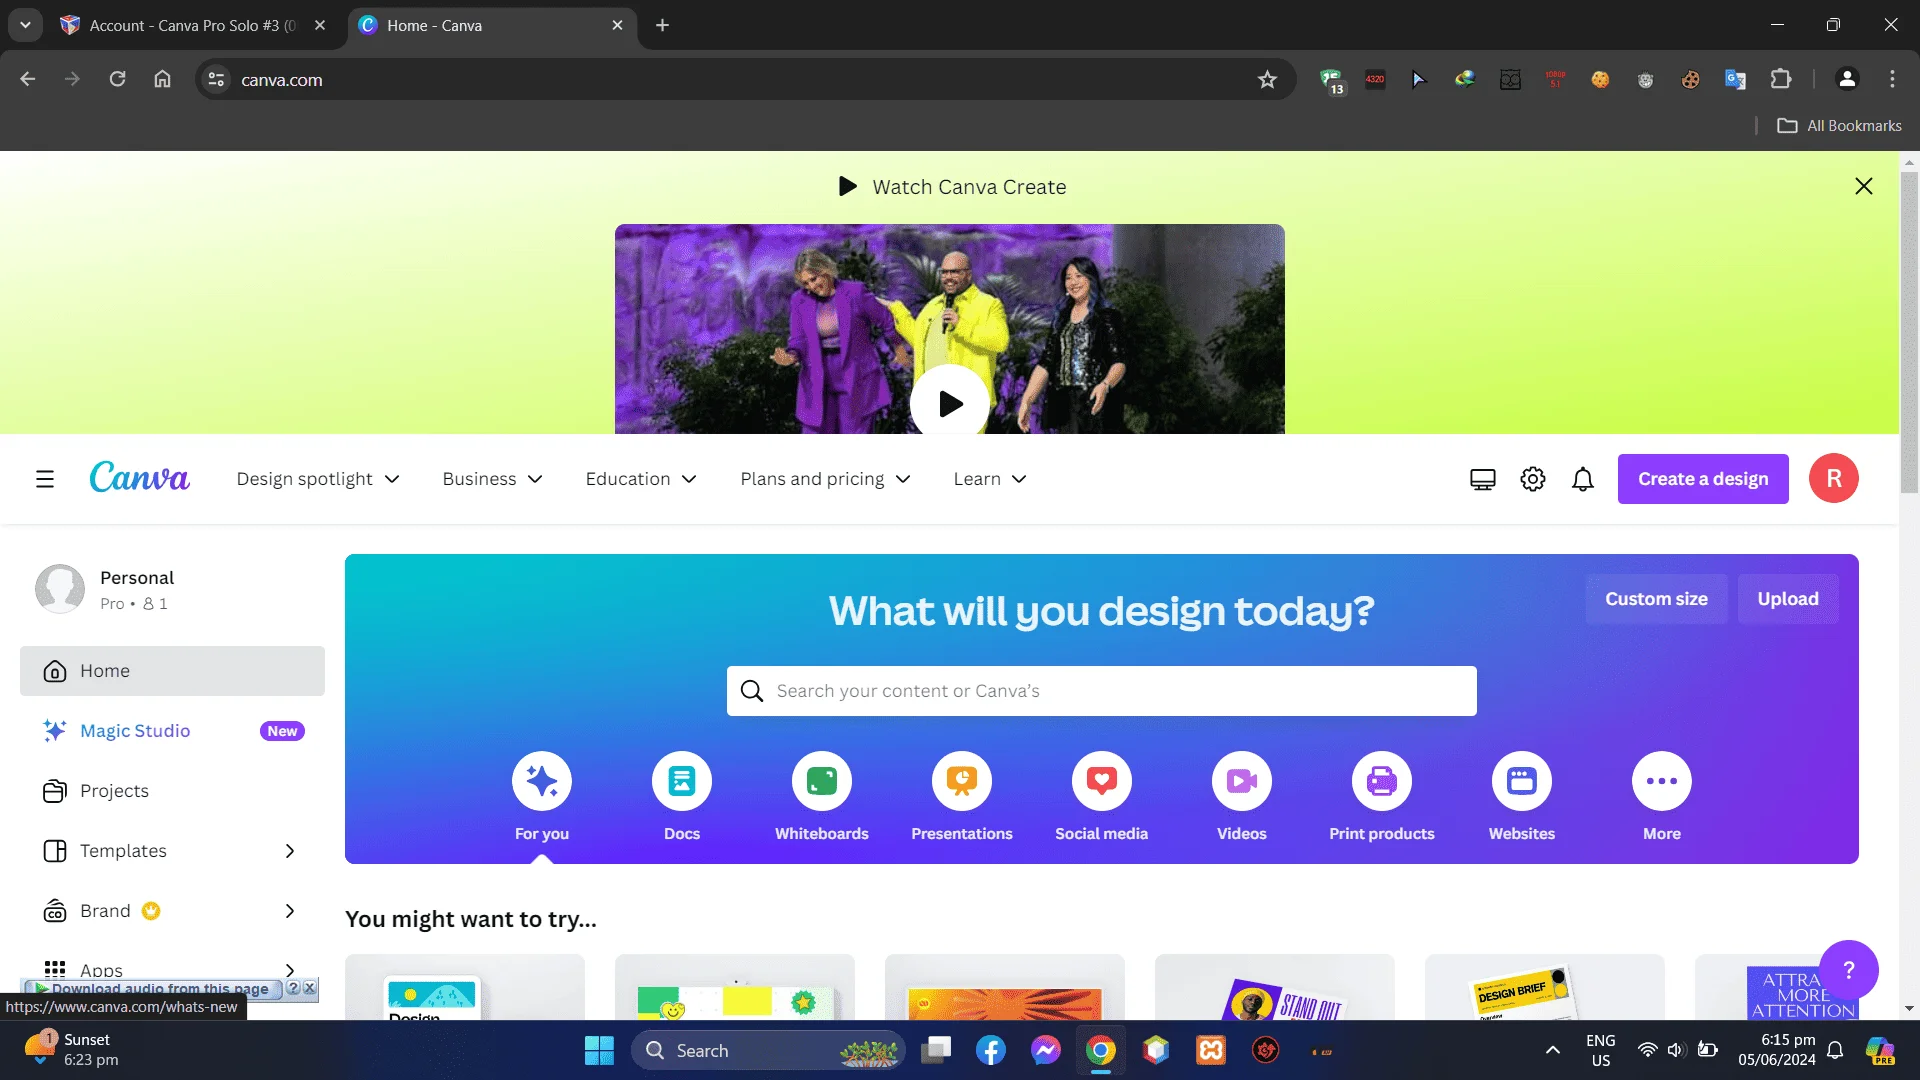Open the Sunset weather widget
This screenshot has width=1920, height=1080.
(x=72, y=1050)
